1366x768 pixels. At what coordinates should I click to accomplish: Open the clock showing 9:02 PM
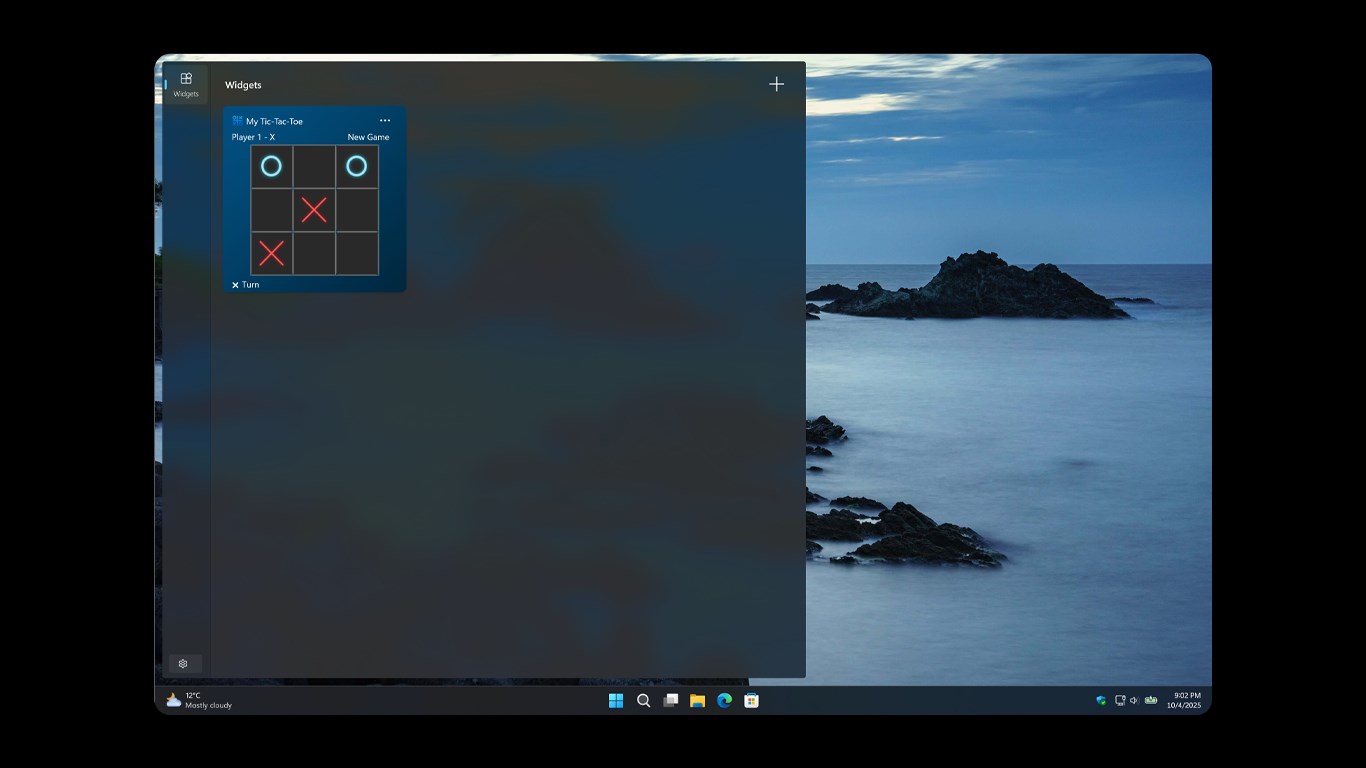click(1184, 700)
